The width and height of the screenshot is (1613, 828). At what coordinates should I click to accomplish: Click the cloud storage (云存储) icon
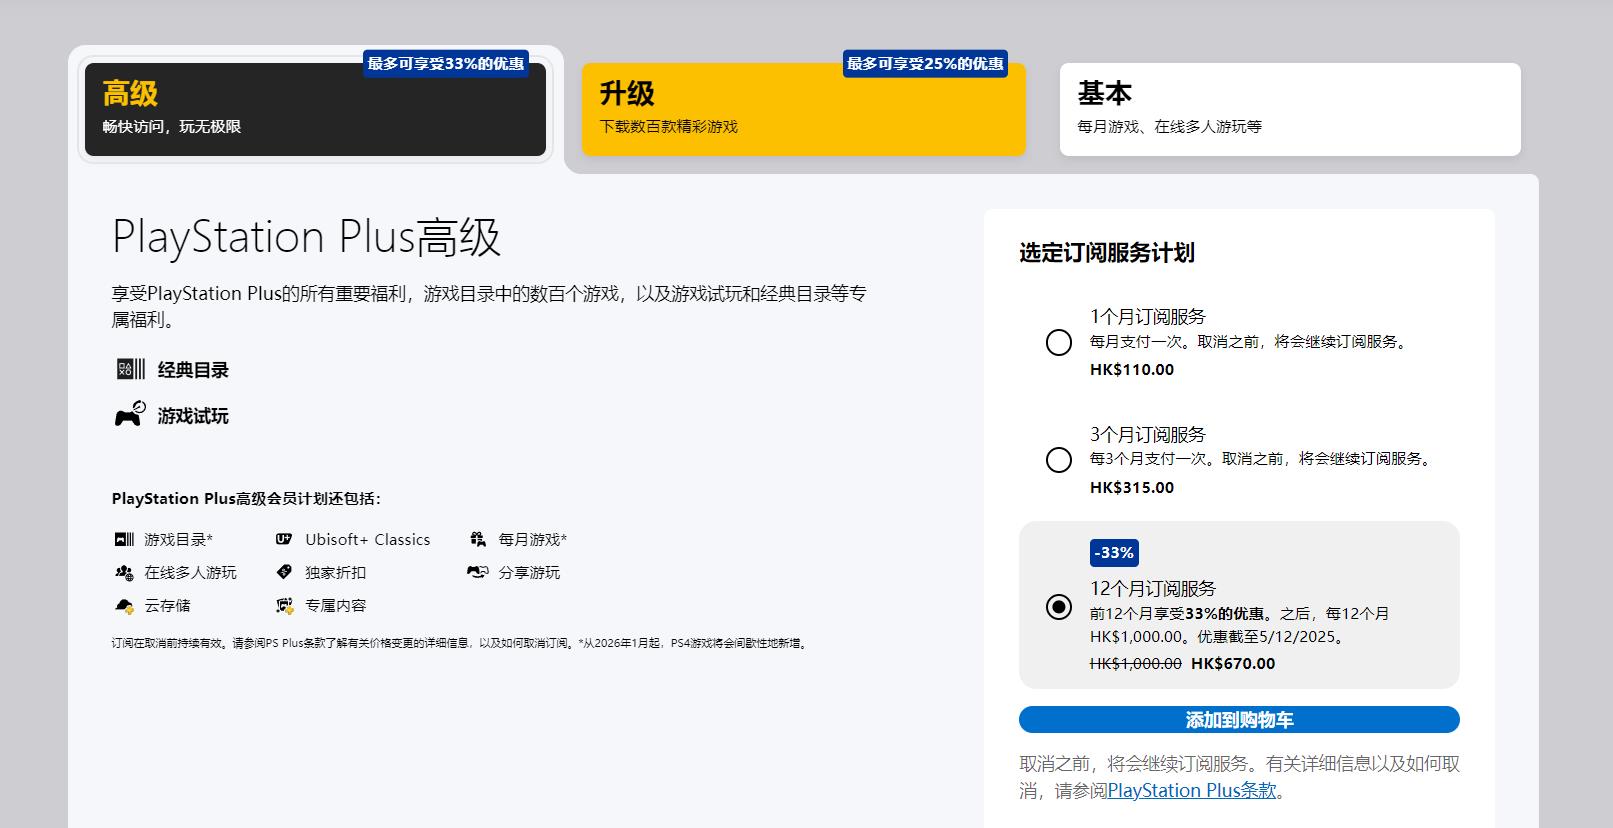124,606
